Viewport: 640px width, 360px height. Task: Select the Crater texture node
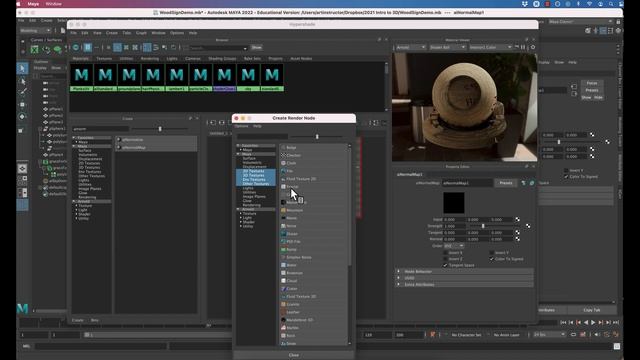pyautogui.click(x=313, y=289)
